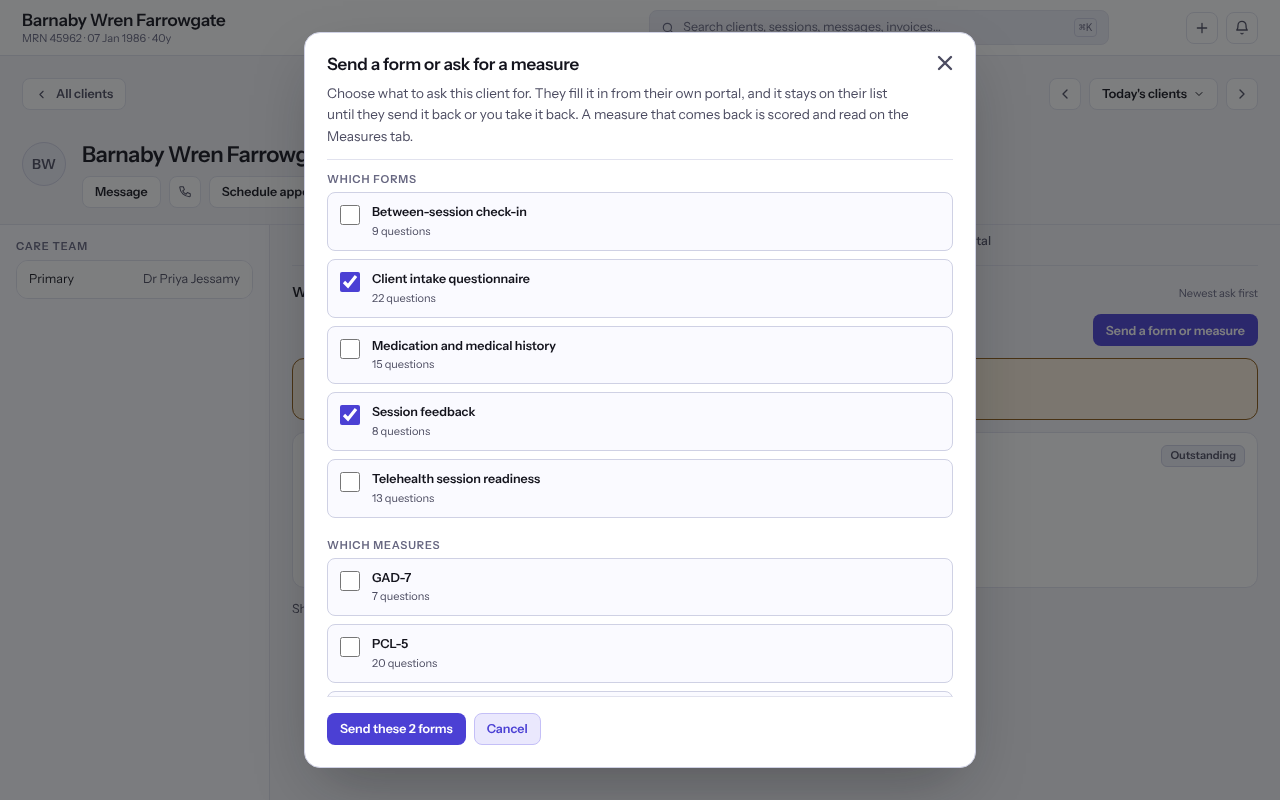This screenshot has height=800, width=1280.
Task: Click Dr Priya Jessamy care team entry
Action: click(x=135, y=279)
